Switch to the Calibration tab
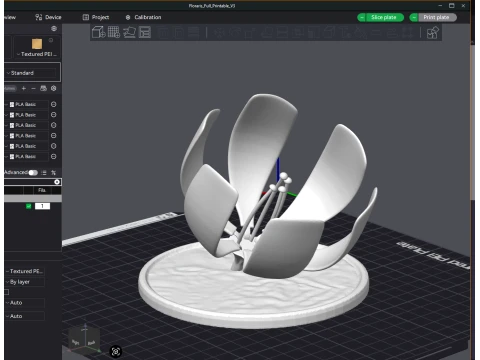The width and height of the screenshot is (480, 360). (x=143, y=17)
